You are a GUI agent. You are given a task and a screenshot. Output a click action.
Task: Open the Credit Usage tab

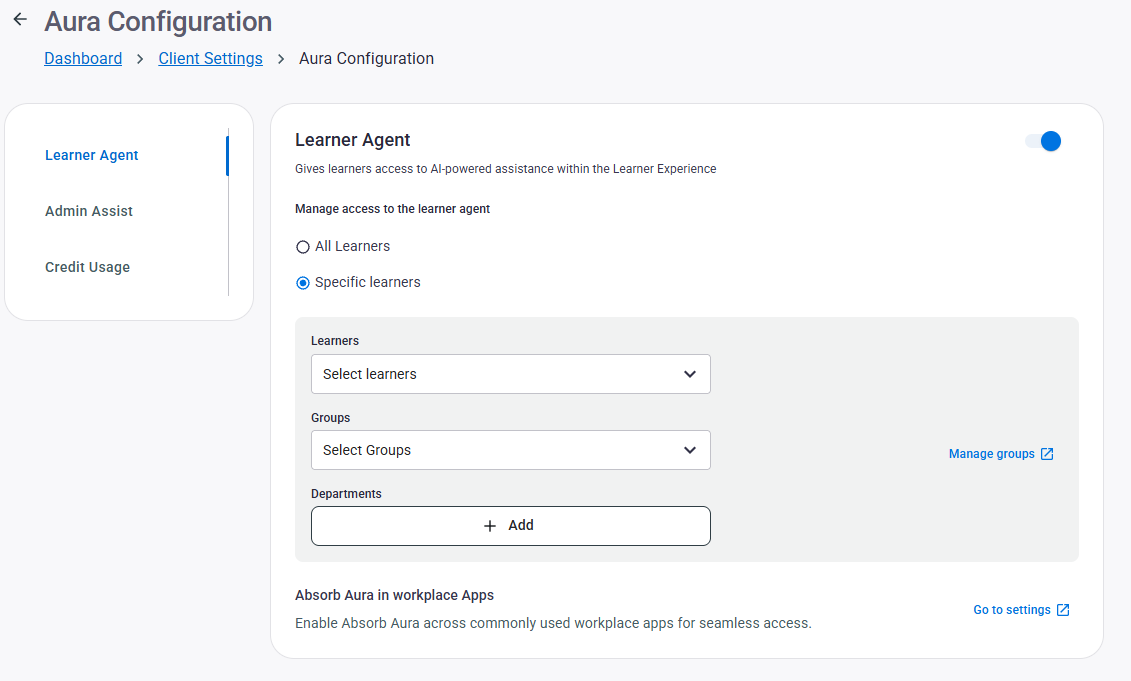coord(87,267)
